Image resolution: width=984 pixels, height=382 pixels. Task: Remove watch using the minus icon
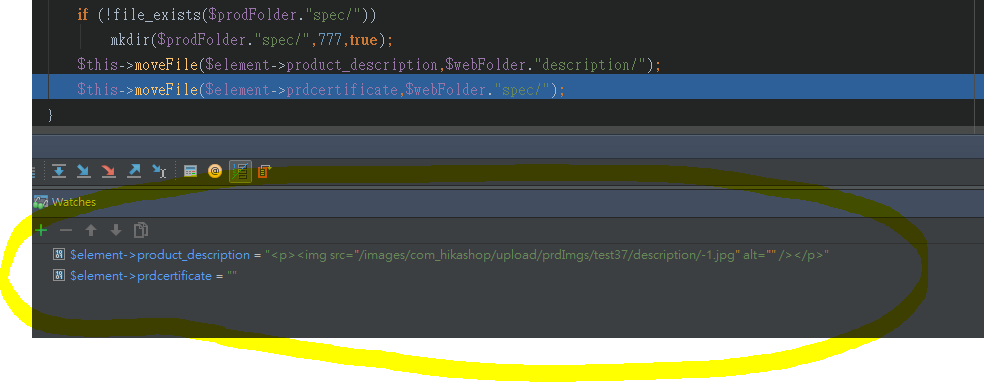[66, 230]
